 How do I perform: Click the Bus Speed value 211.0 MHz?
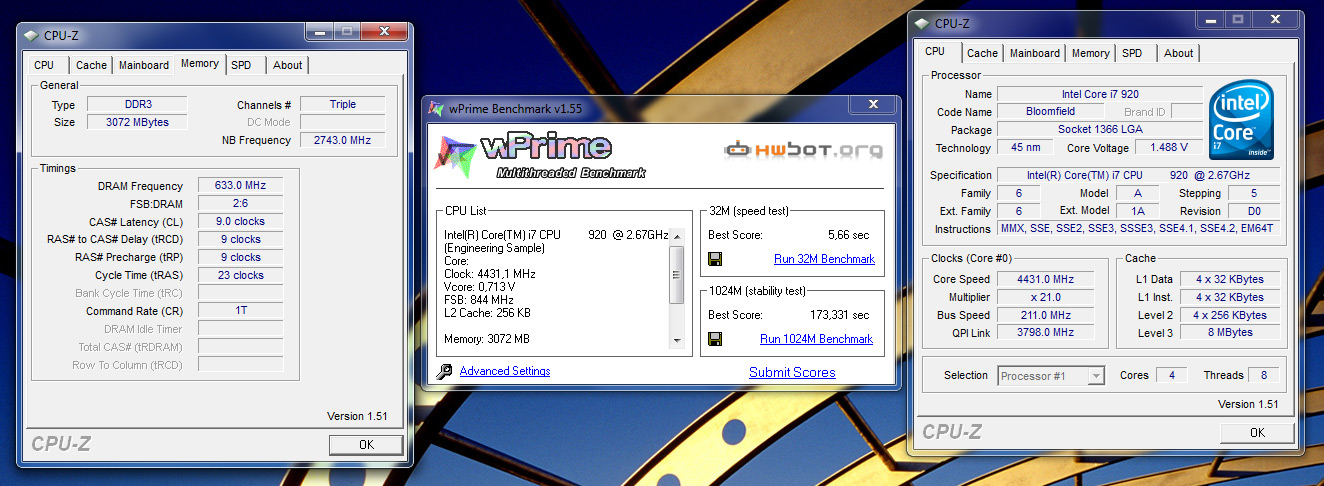1046,315
